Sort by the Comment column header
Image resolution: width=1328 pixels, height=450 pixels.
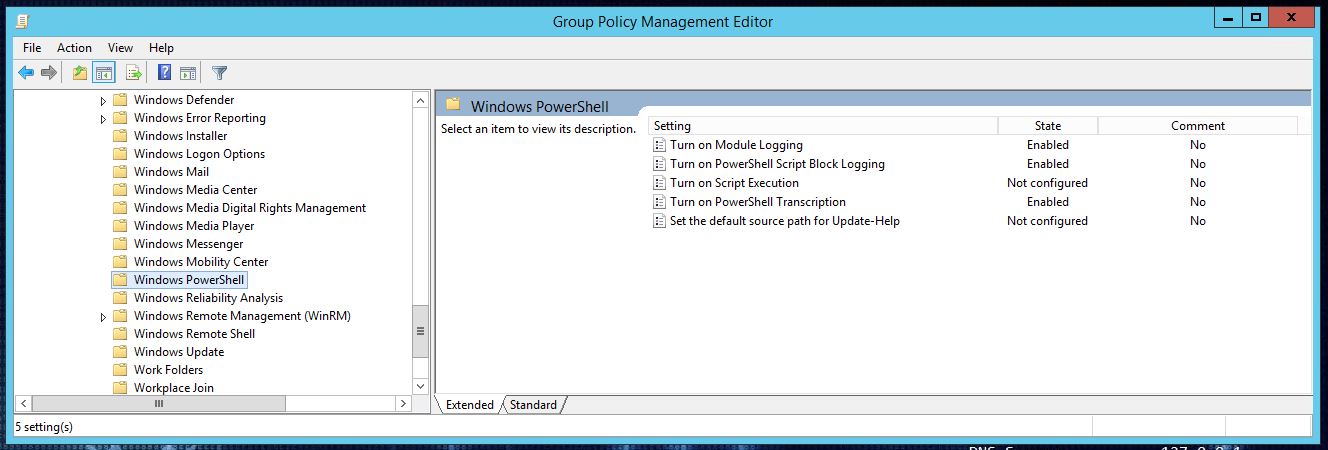coord(1198,126)
